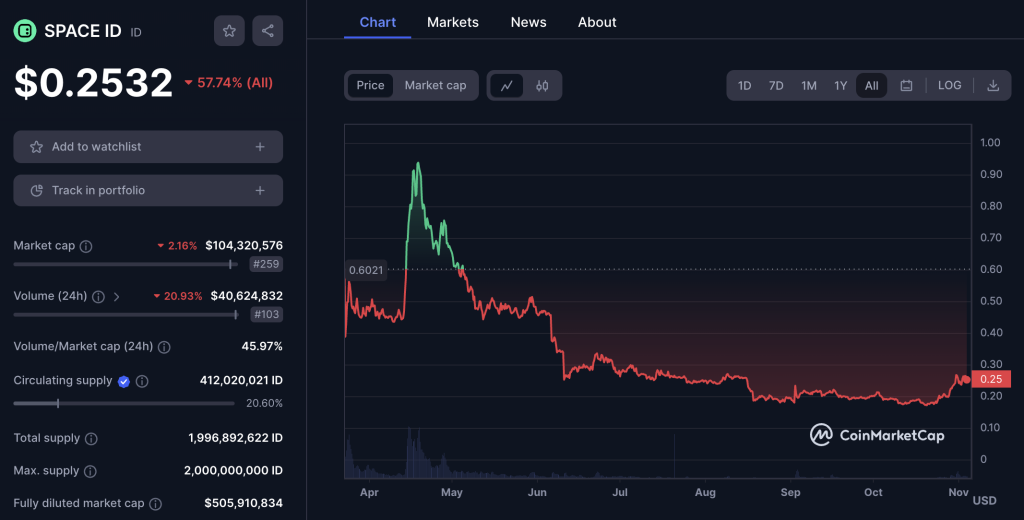Click the 1,996,892,622 ID total supply
This screenshot has width=1024, height=520.
(235, 438)
